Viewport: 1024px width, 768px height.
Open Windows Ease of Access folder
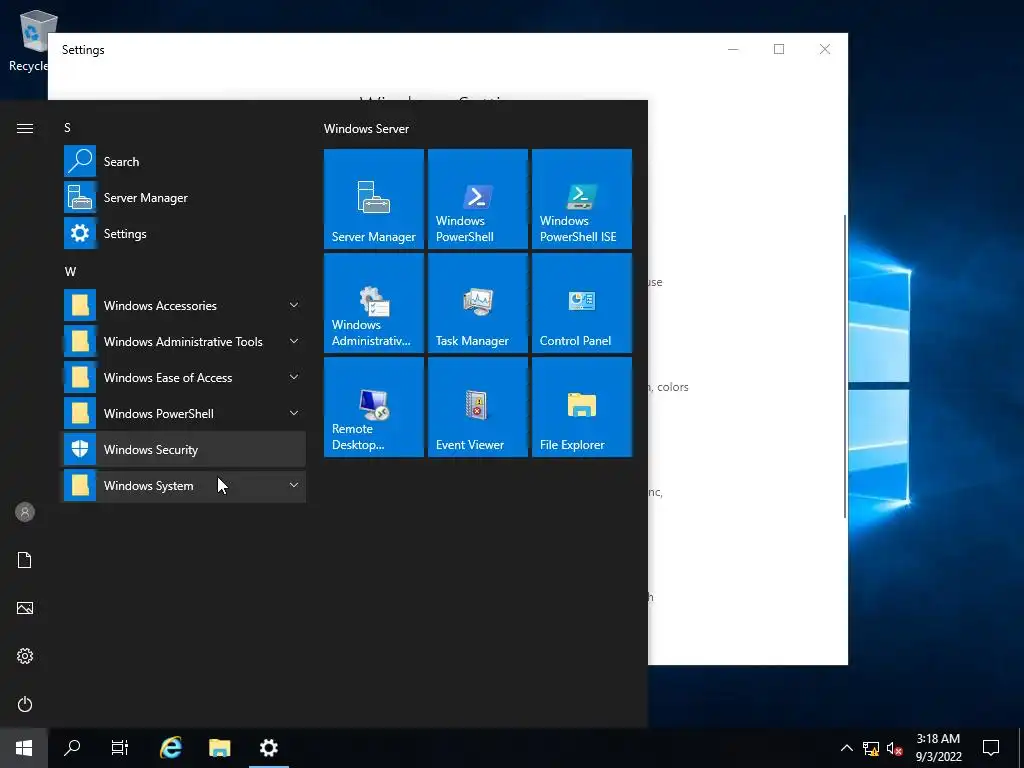[184, 377]
